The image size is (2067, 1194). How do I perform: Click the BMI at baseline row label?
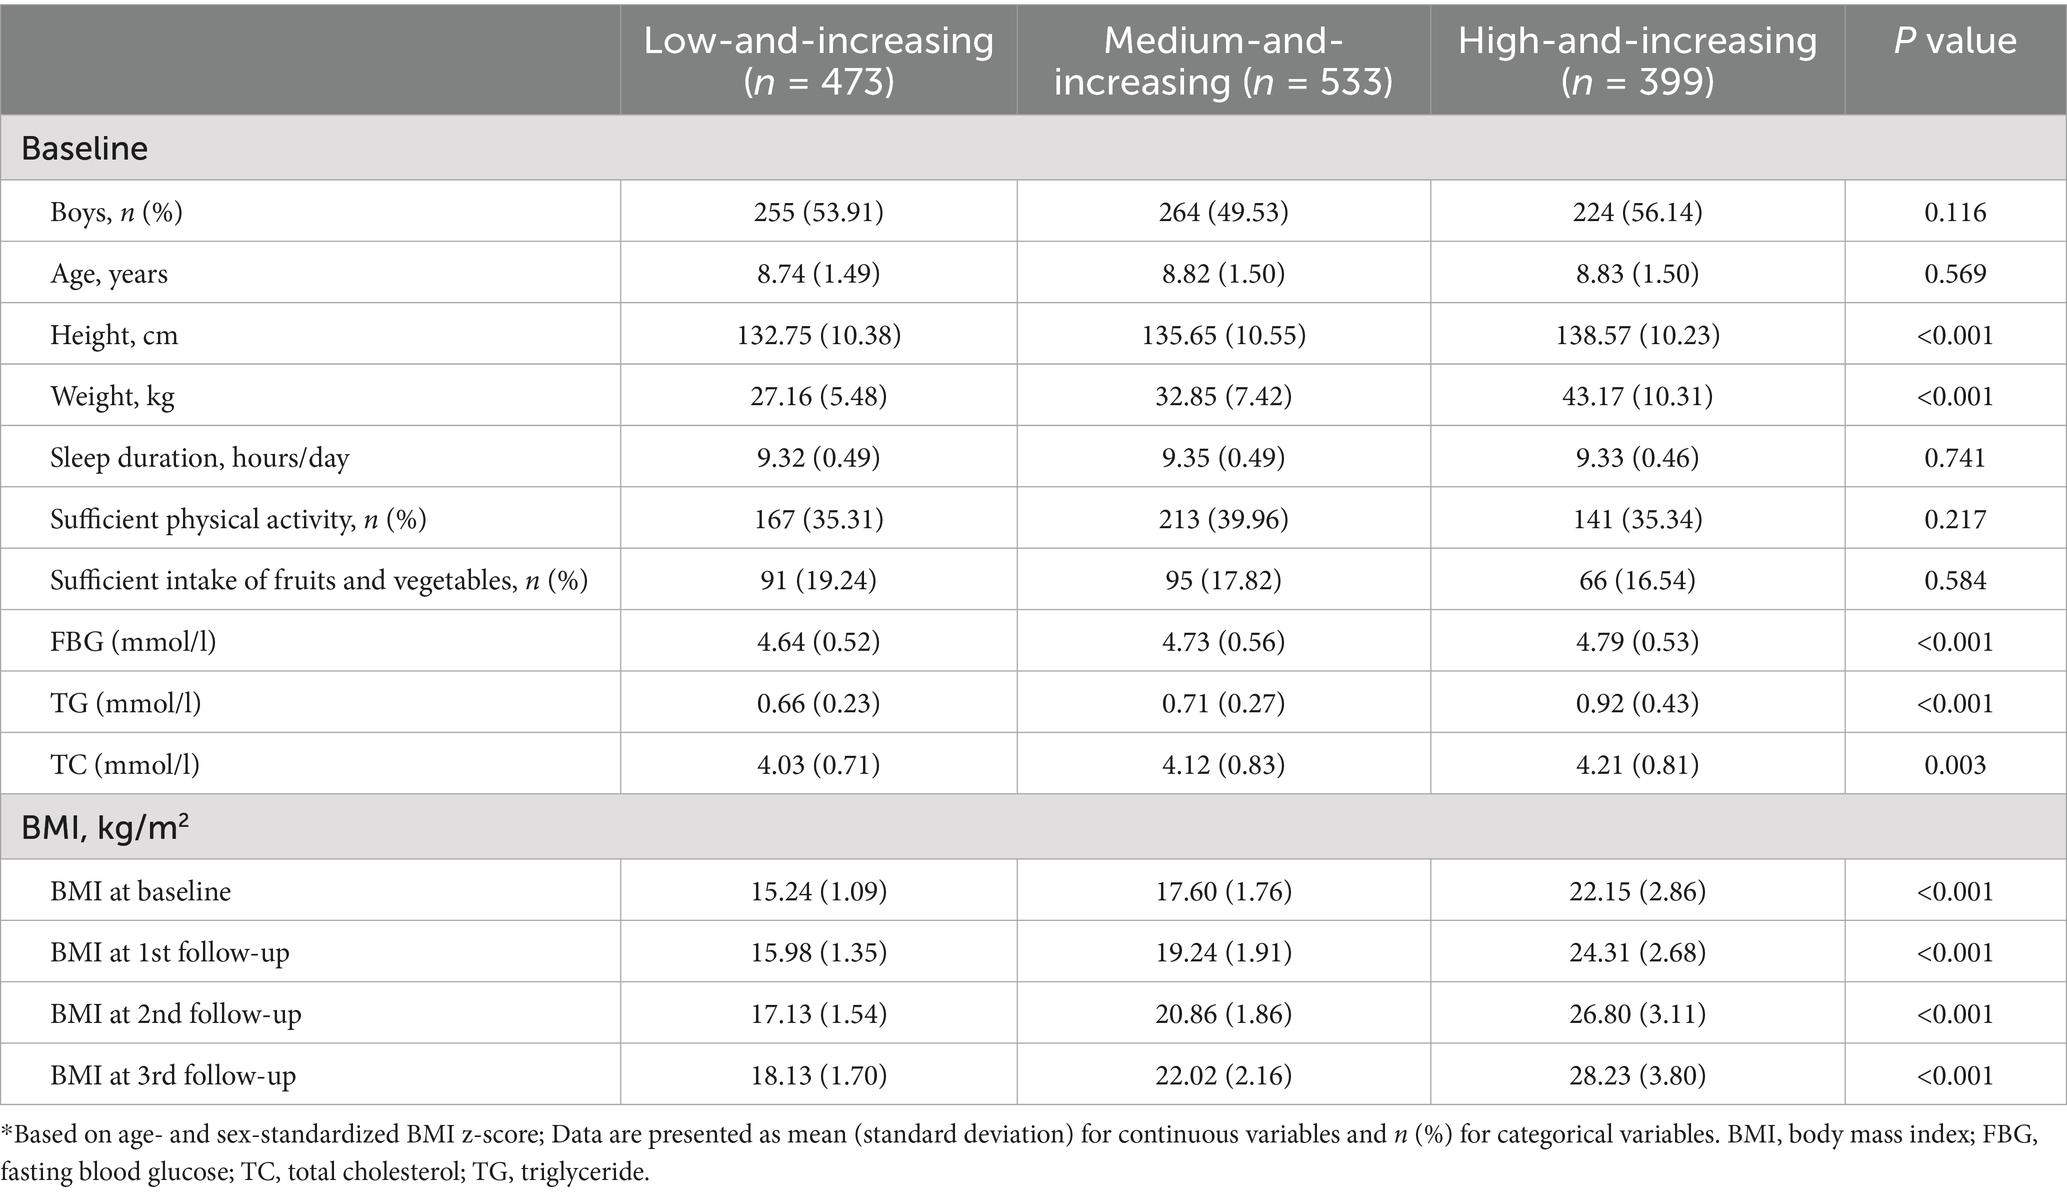[x=140, y=891]
